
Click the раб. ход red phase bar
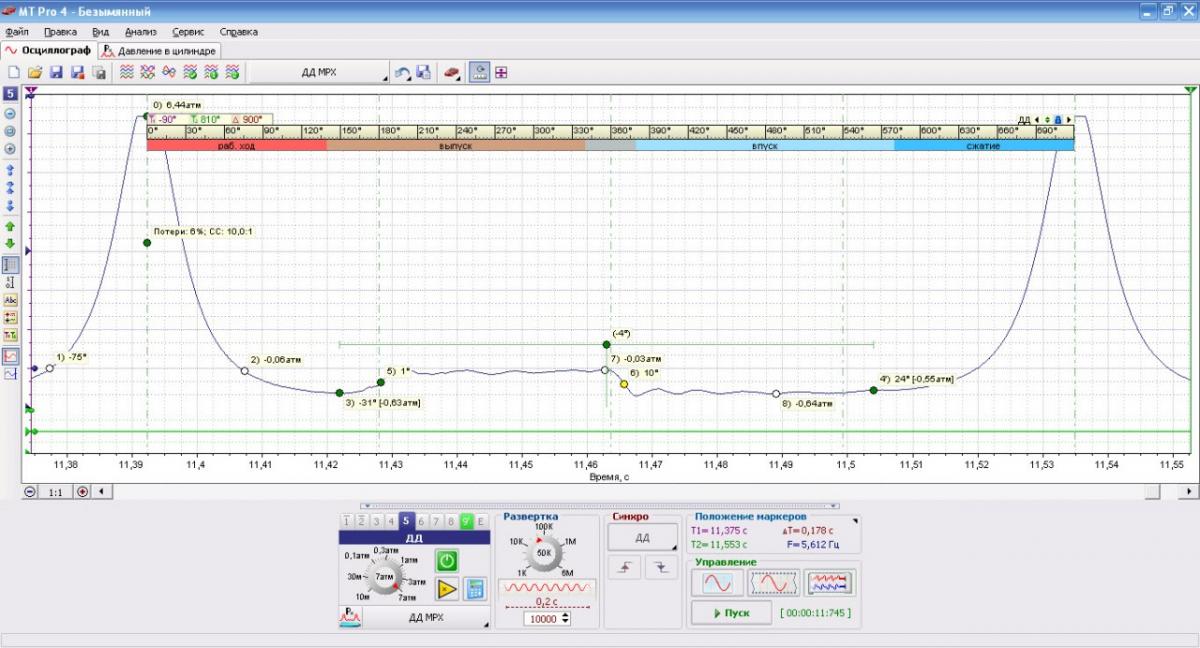point(237,145)
